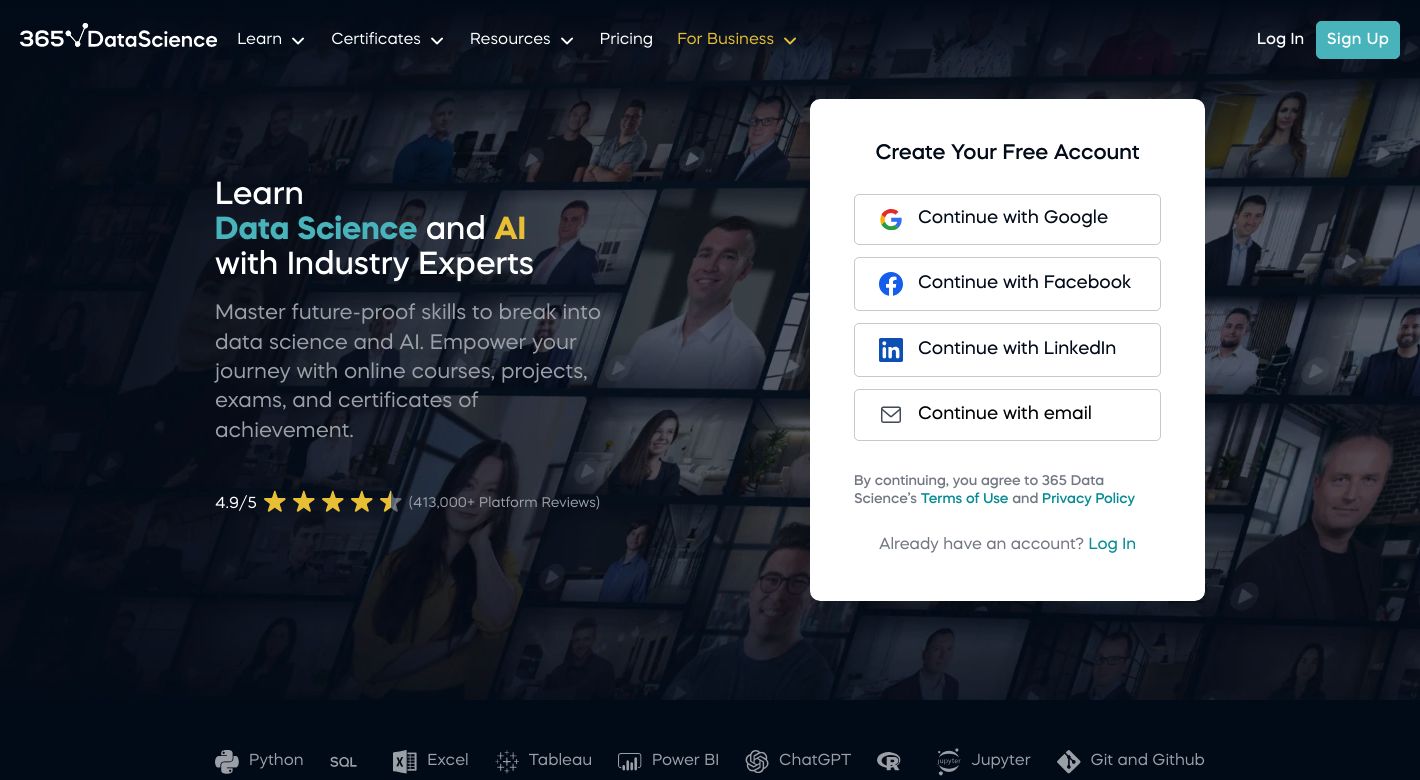Click the Tableau logo icon
This screenshot has width=1420, height=780.
coord(507,762)
